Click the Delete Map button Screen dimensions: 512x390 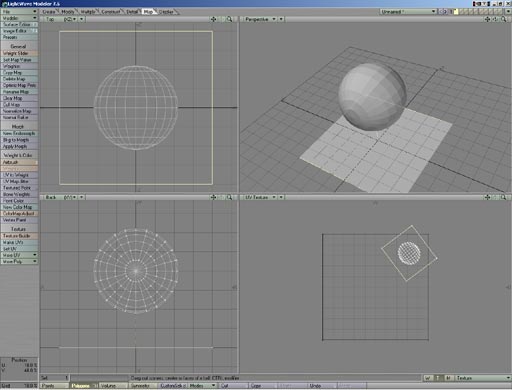click(x=19, y=79)
